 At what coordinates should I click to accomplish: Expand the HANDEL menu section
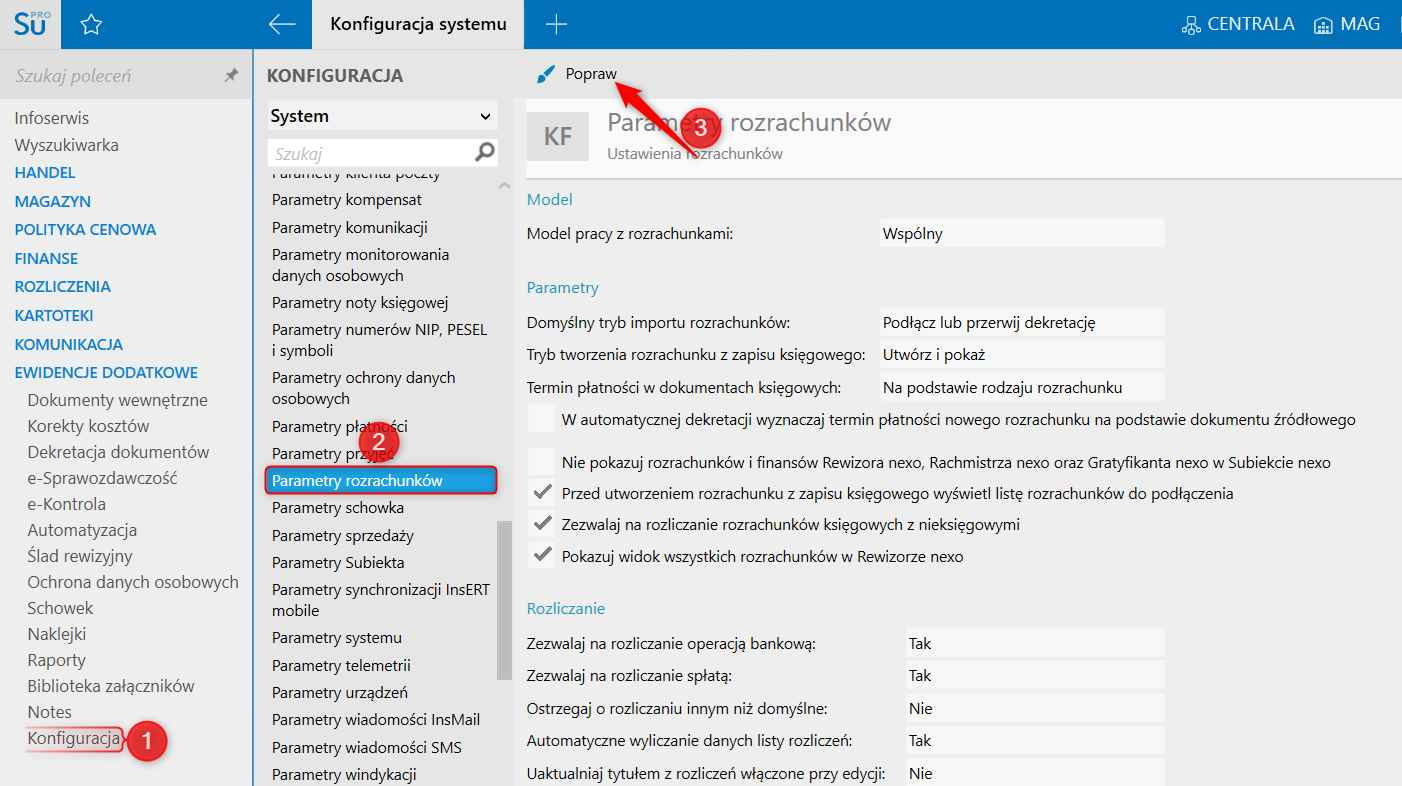[x=45, y=172]
